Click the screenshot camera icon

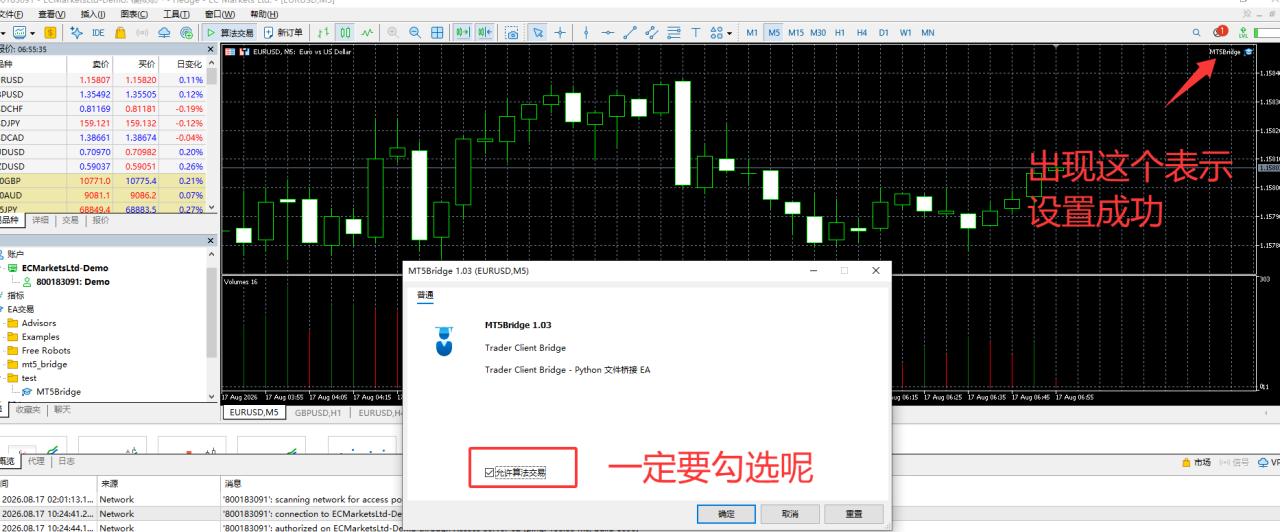[512, 33]
